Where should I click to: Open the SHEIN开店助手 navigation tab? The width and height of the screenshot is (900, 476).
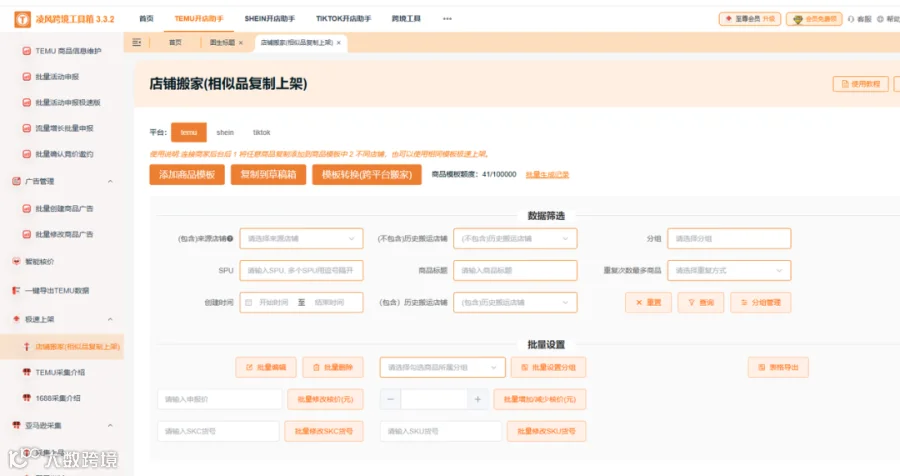[x=270, y=19]
